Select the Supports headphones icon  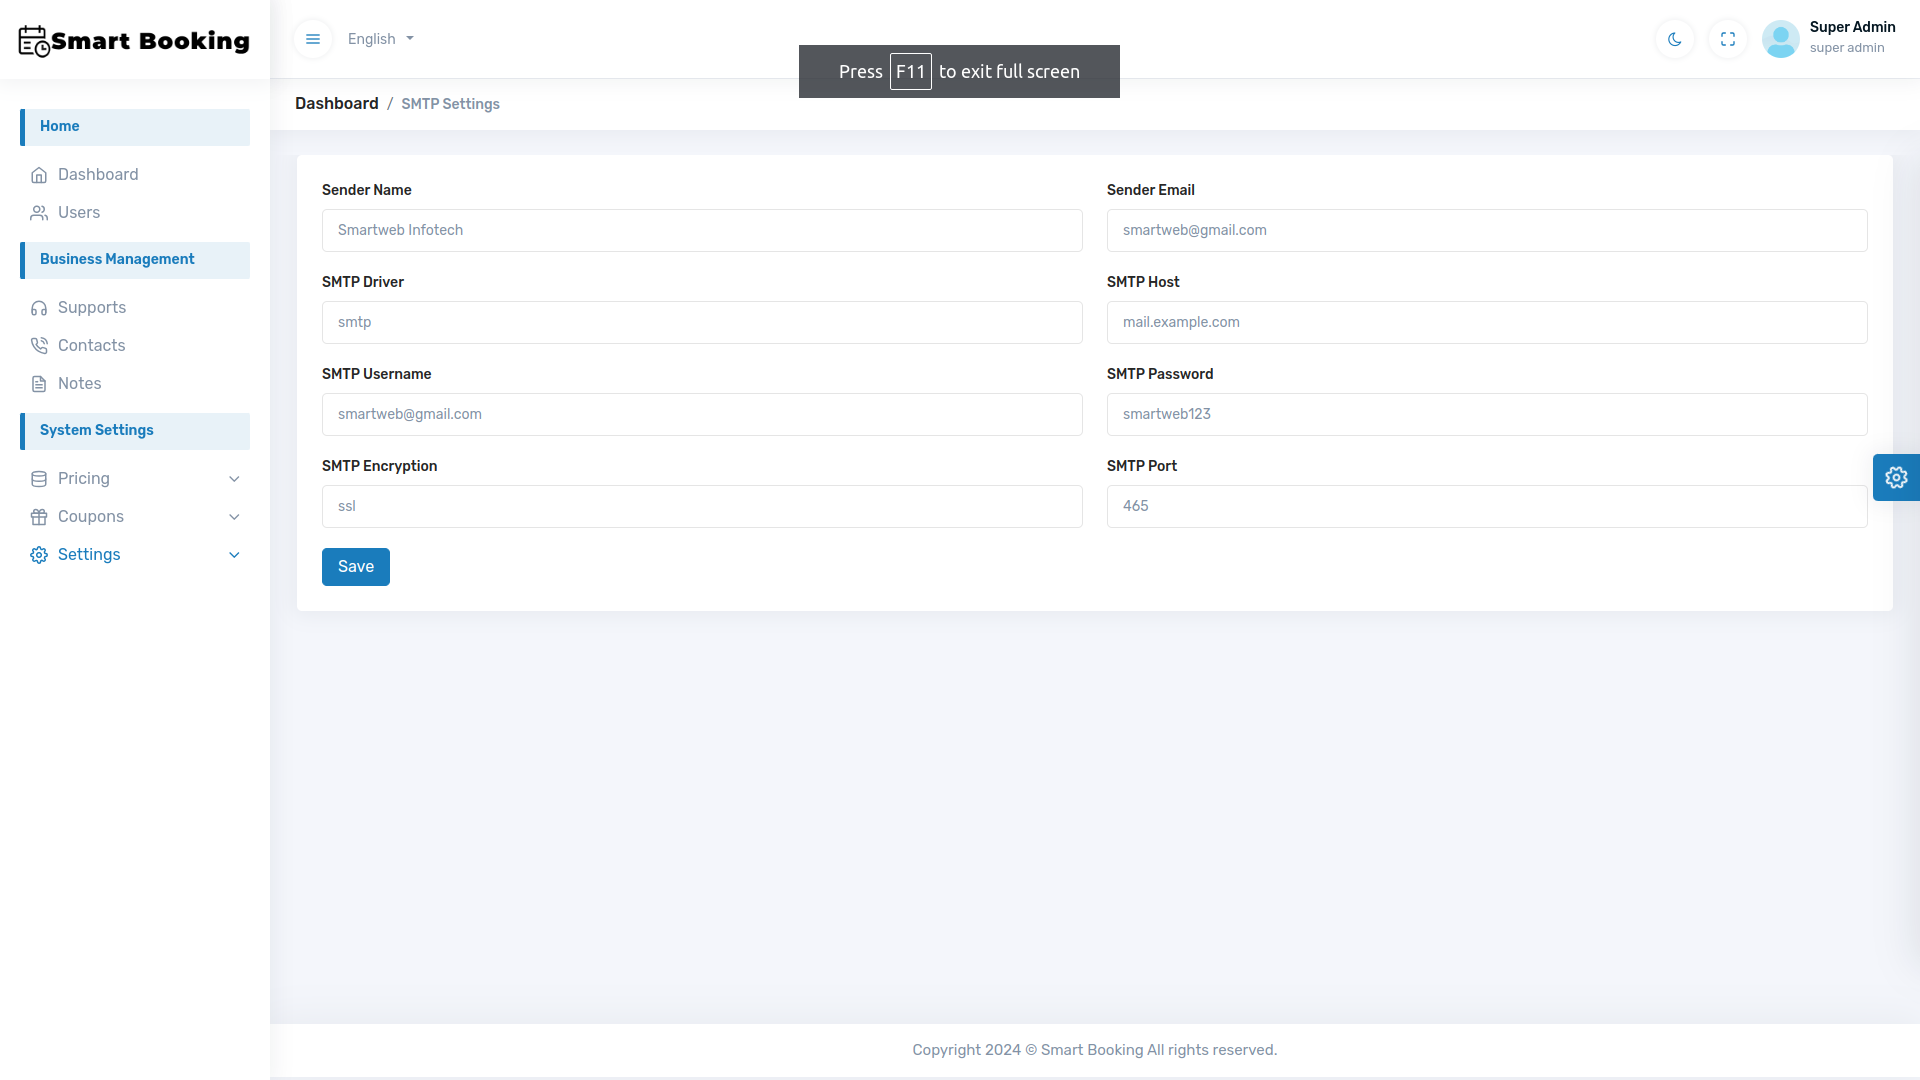pos(39,308)
